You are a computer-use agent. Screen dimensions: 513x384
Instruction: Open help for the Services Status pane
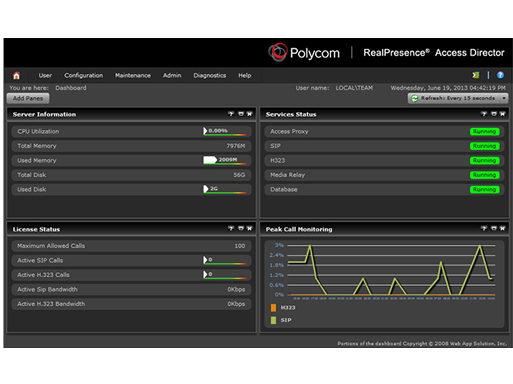(484, 114)
